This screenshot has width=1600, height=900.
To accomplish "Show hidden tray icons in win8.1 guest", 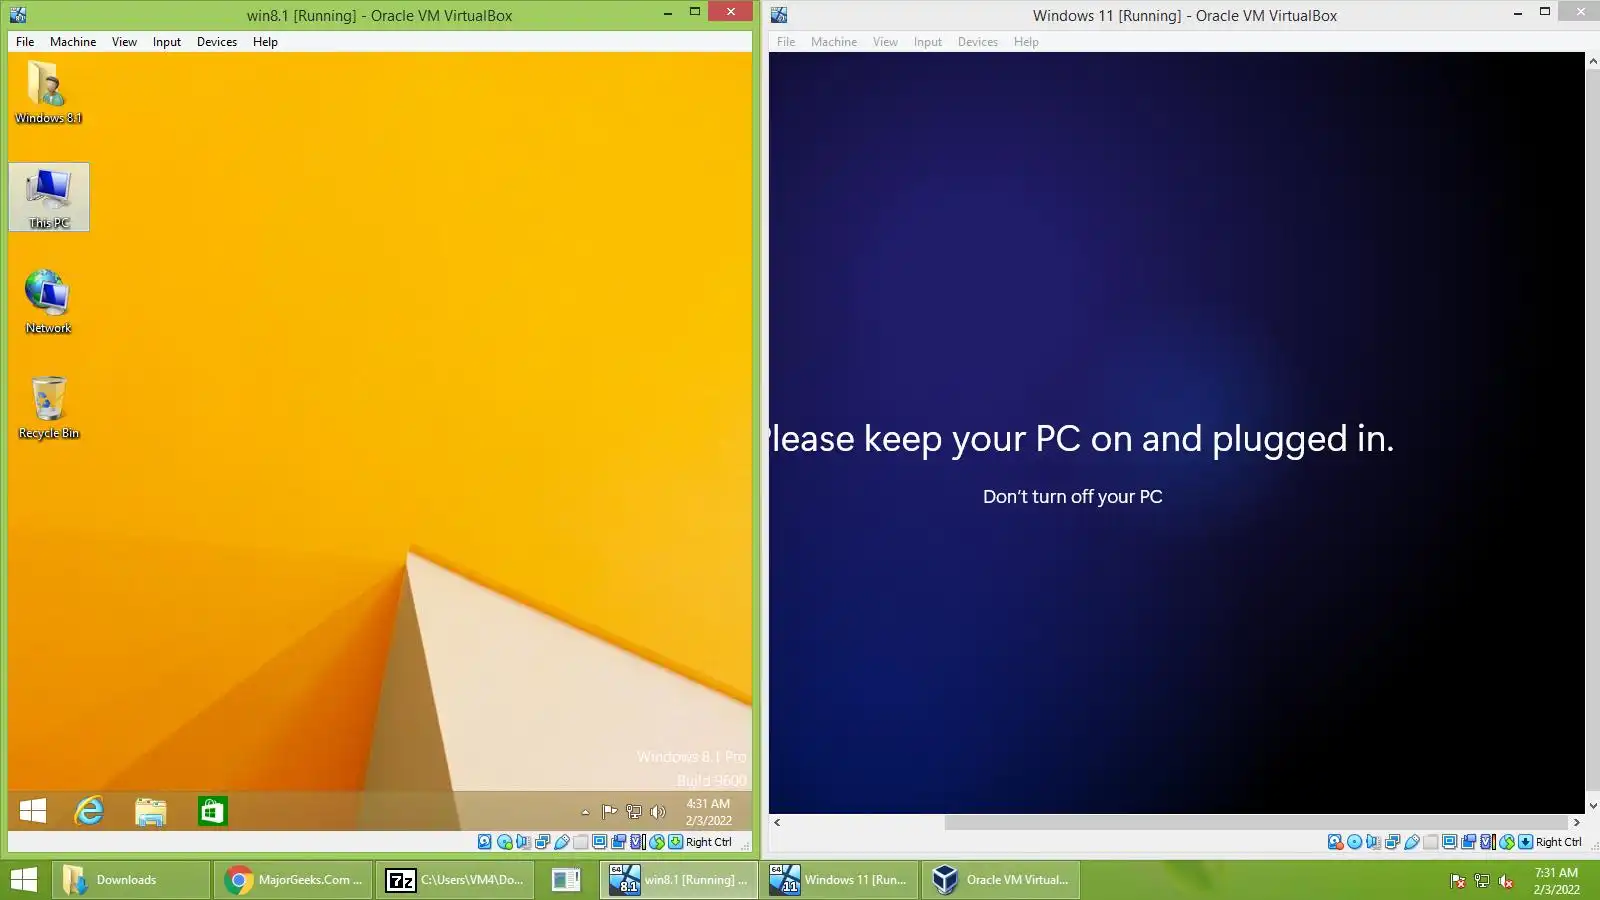I will click(585, 812).
